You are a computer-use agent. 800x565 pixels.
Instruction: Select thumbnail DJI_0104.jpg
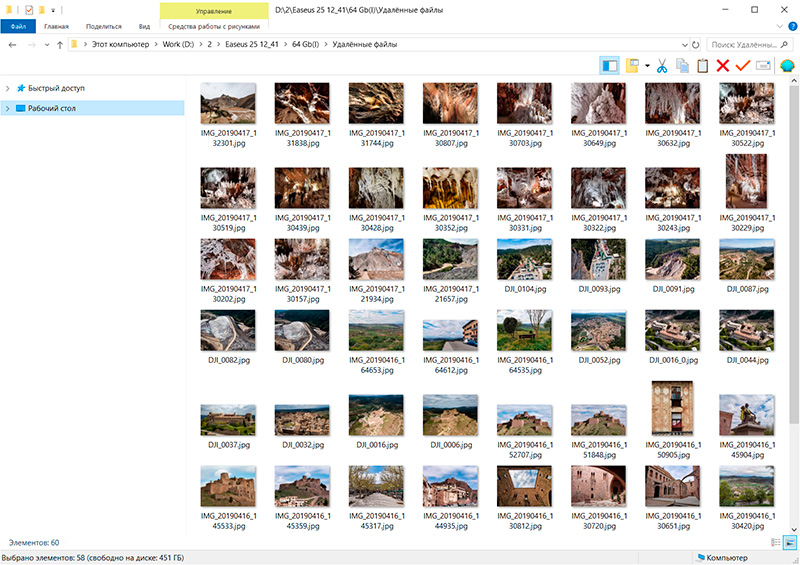(524, 260)
